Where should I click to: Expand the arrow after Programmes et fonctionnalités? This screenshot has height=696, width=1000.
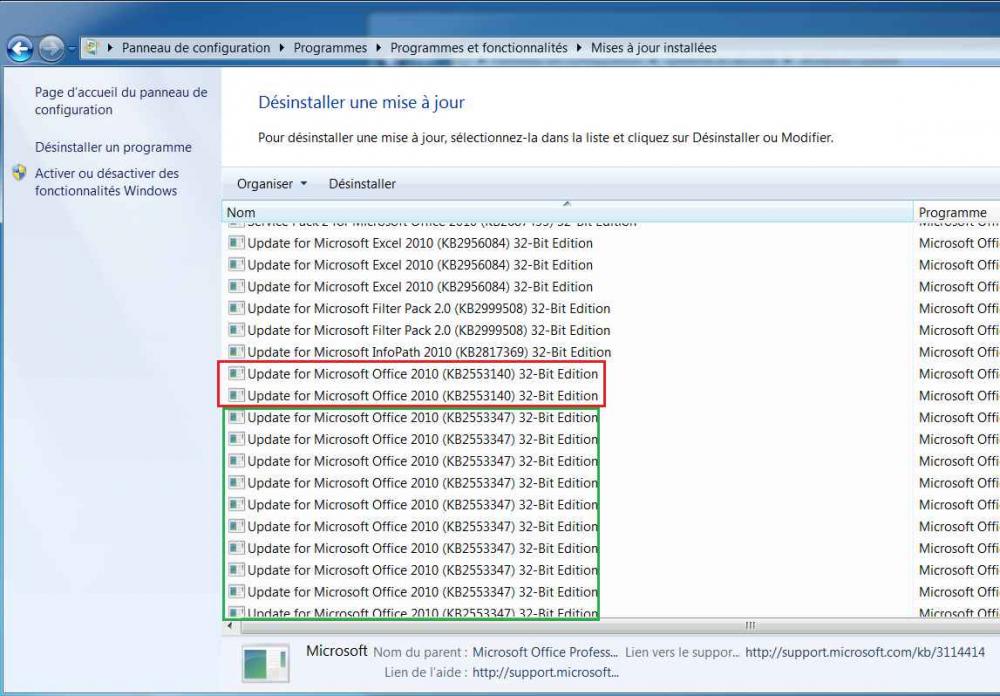coord(579,48)
